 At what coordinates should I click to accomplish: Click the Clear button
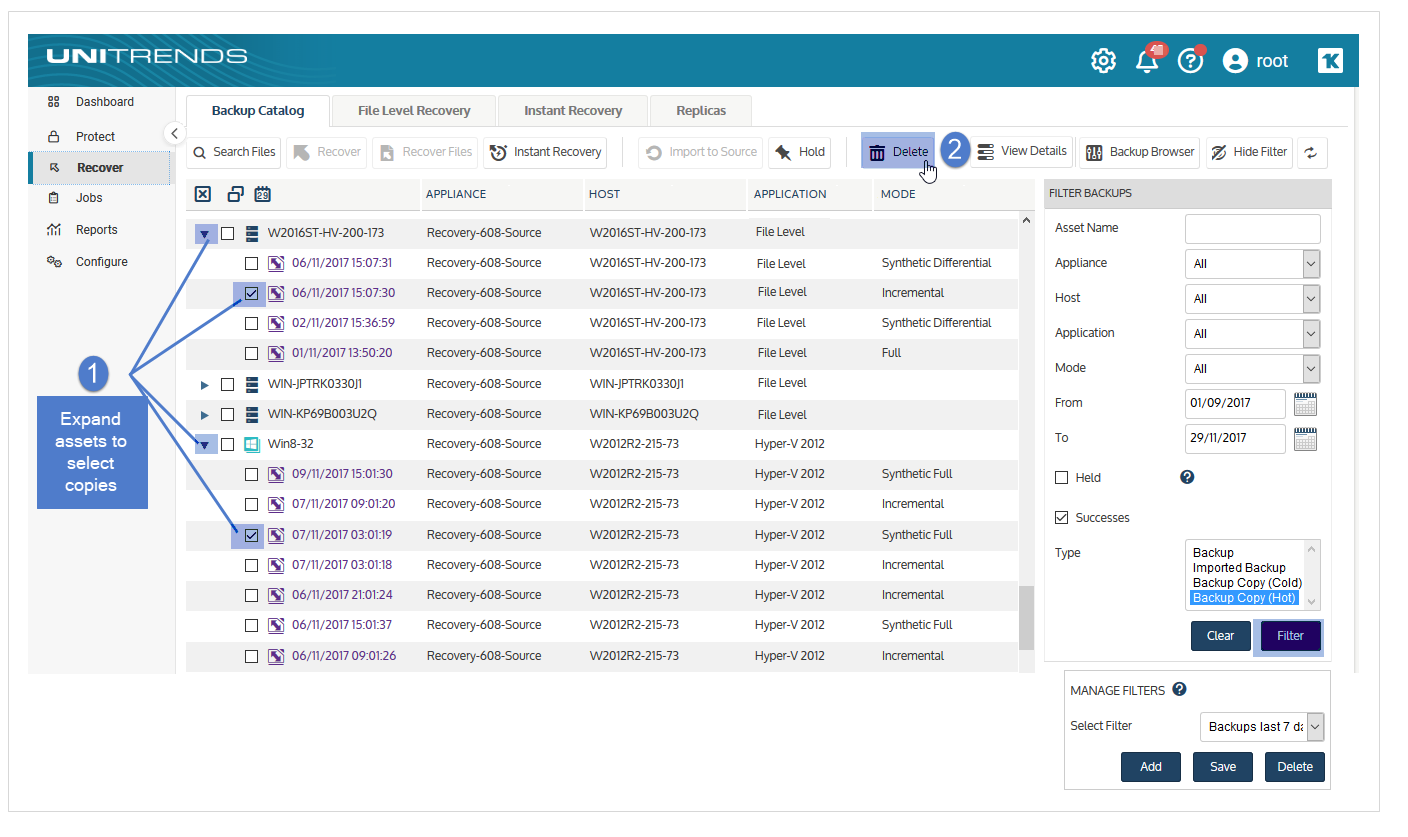(x=1220, y=636)
